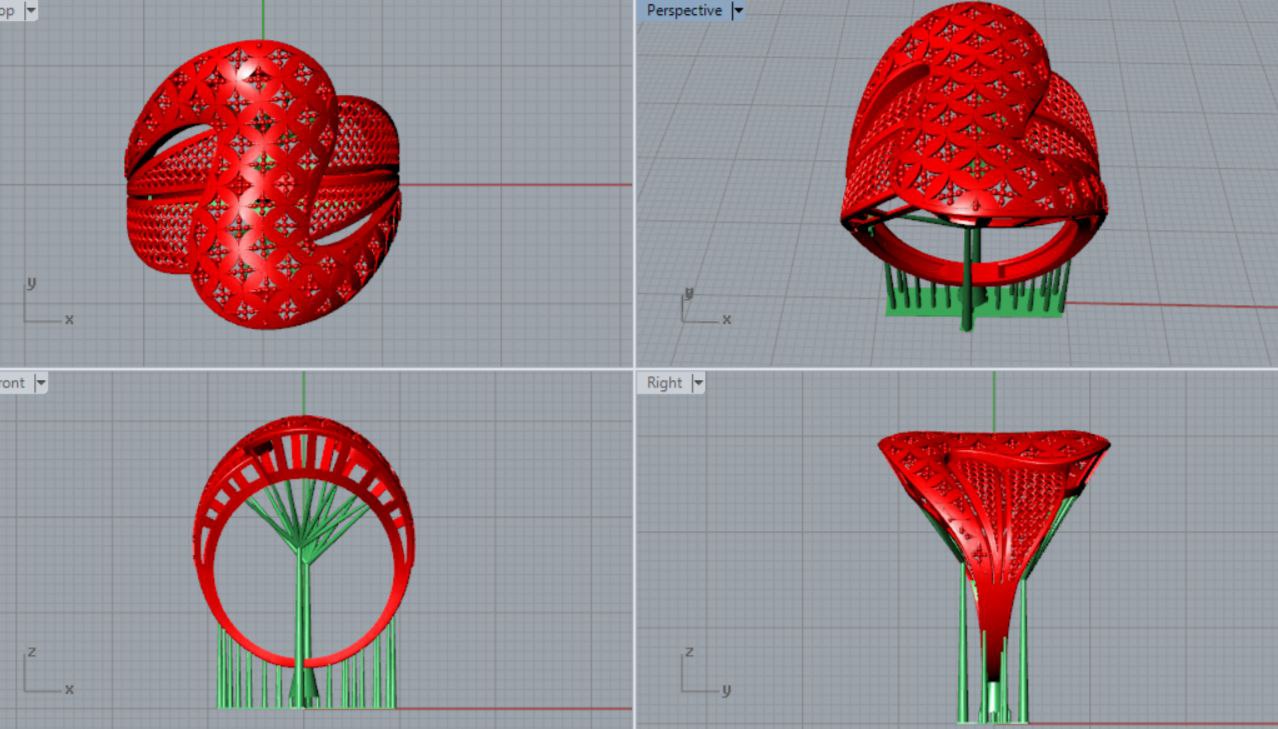Select the green tree support trunk in Front view

point(303,610)
